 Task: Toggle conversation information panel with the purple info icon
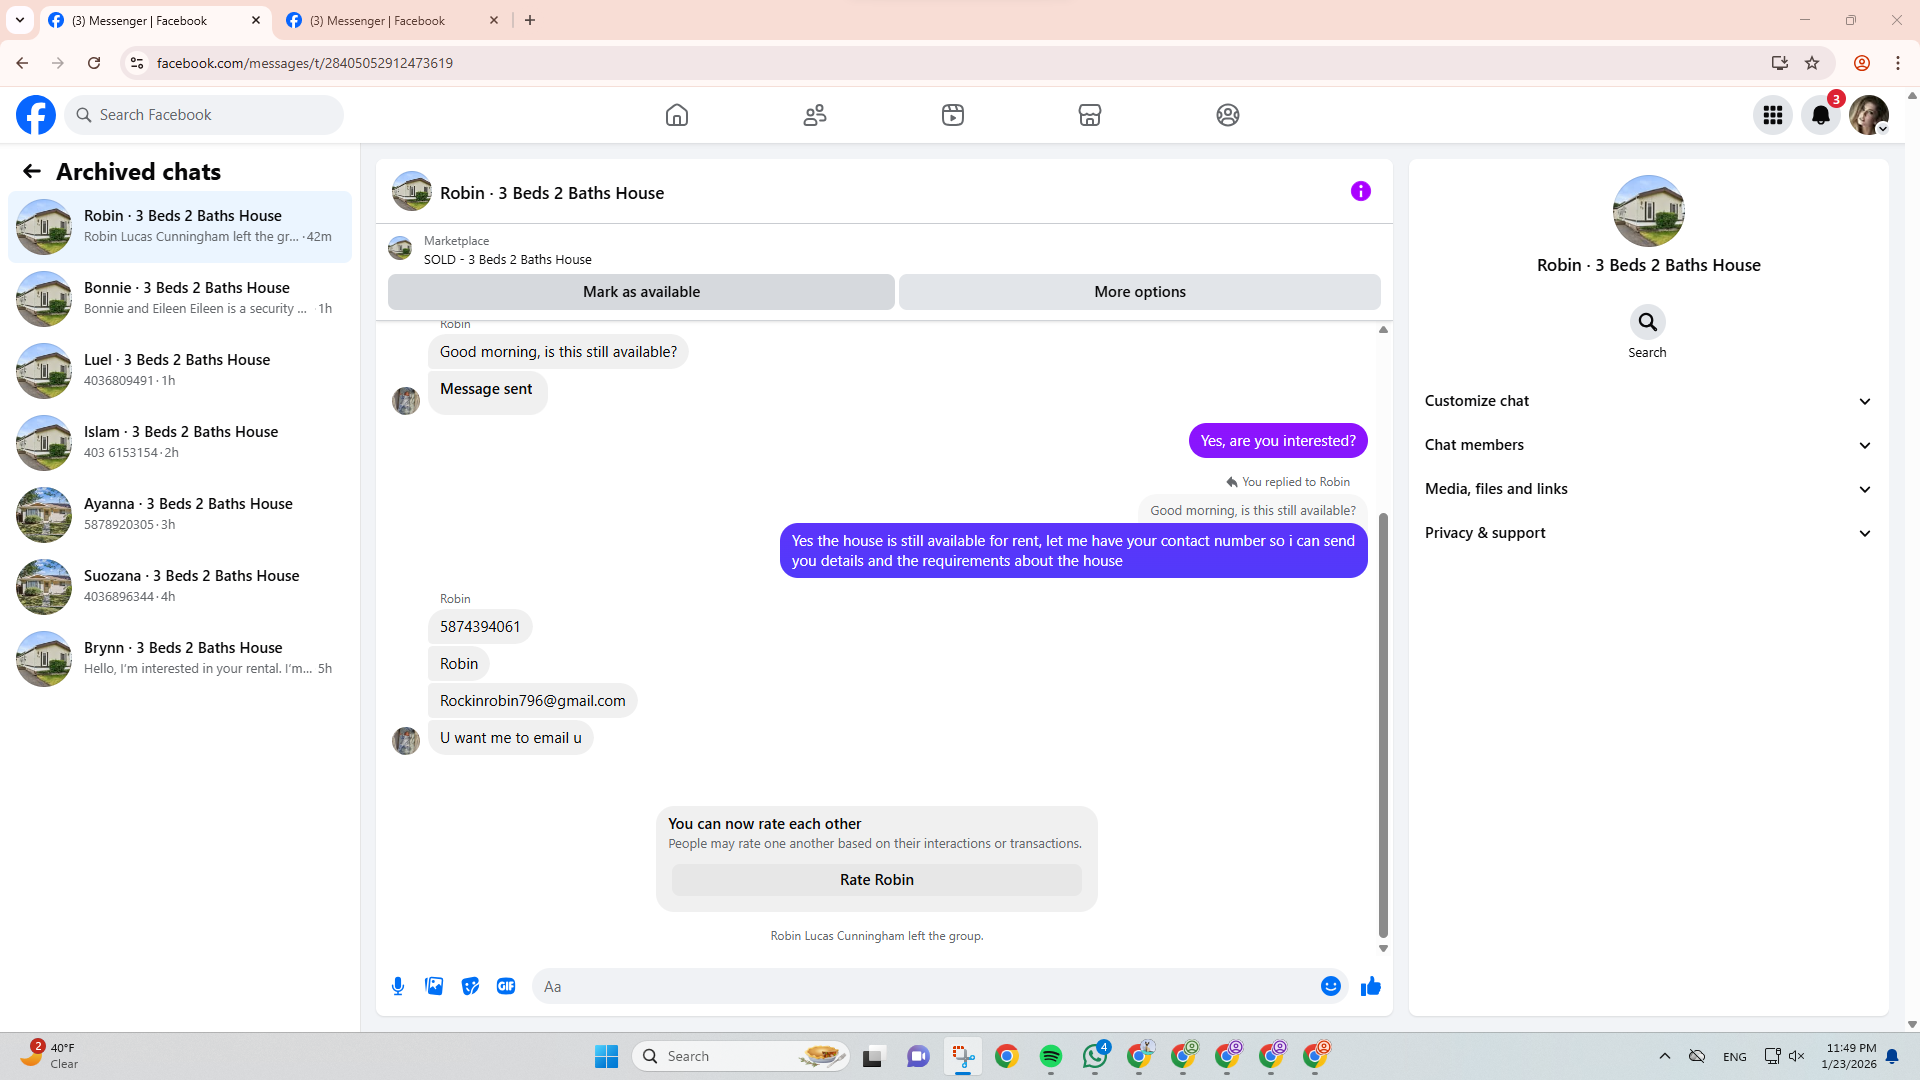pyautogui.click(x=1360, y=191)
